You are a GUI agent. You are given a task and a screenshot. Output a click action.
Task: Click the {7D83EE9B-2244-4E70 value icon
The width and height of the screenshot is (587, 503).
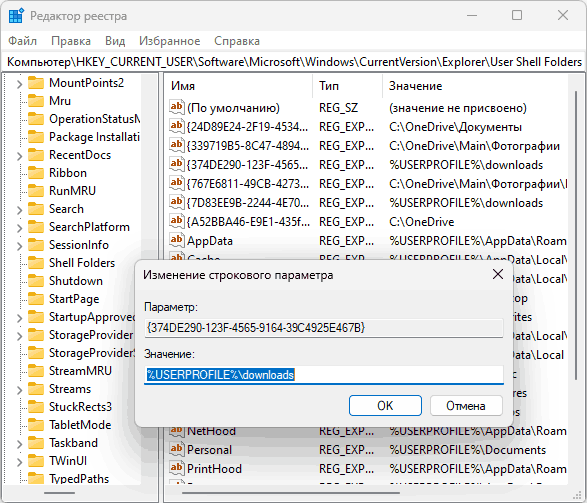point(177,202)
